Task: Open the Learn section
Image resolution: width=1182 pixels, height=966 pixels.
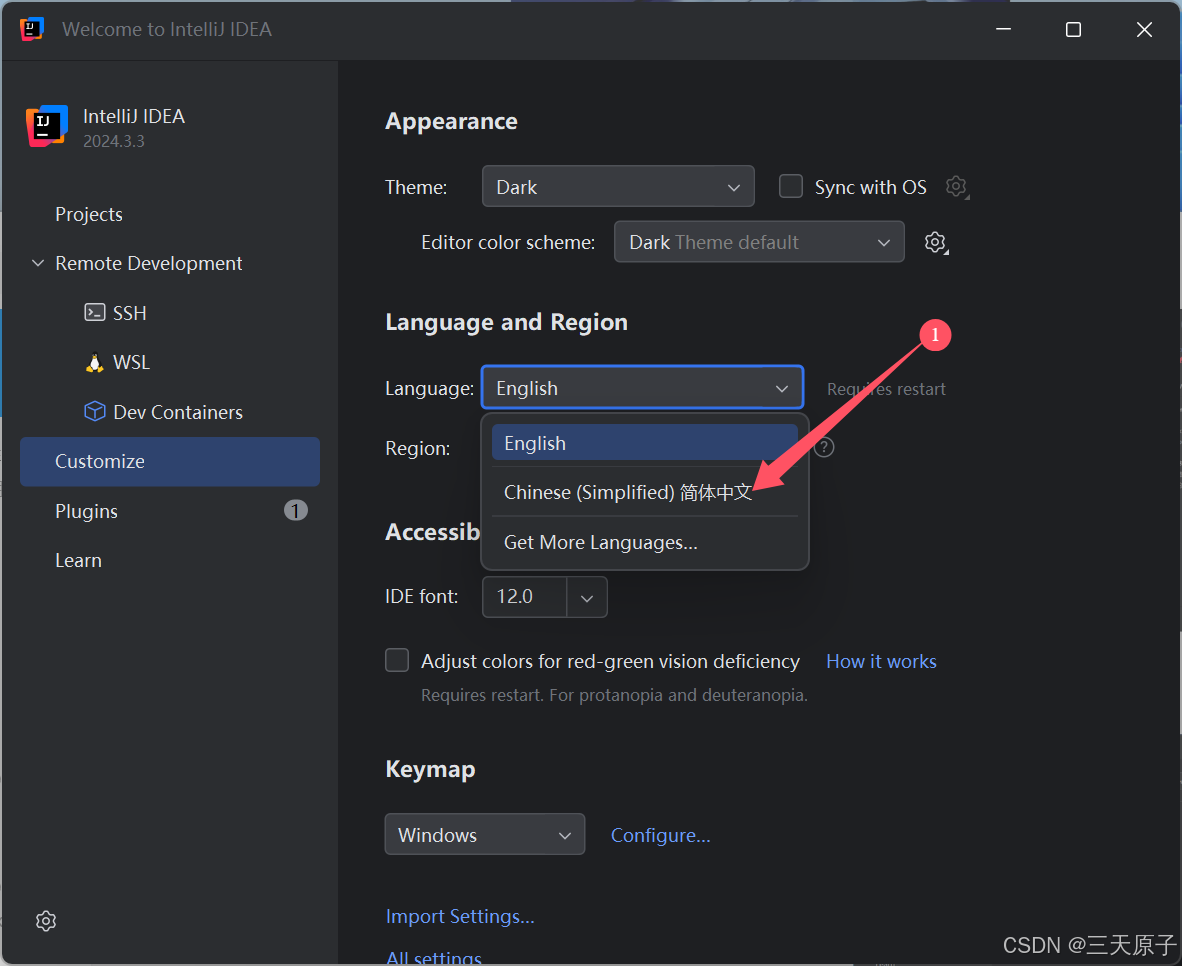Action: [170, 560]
